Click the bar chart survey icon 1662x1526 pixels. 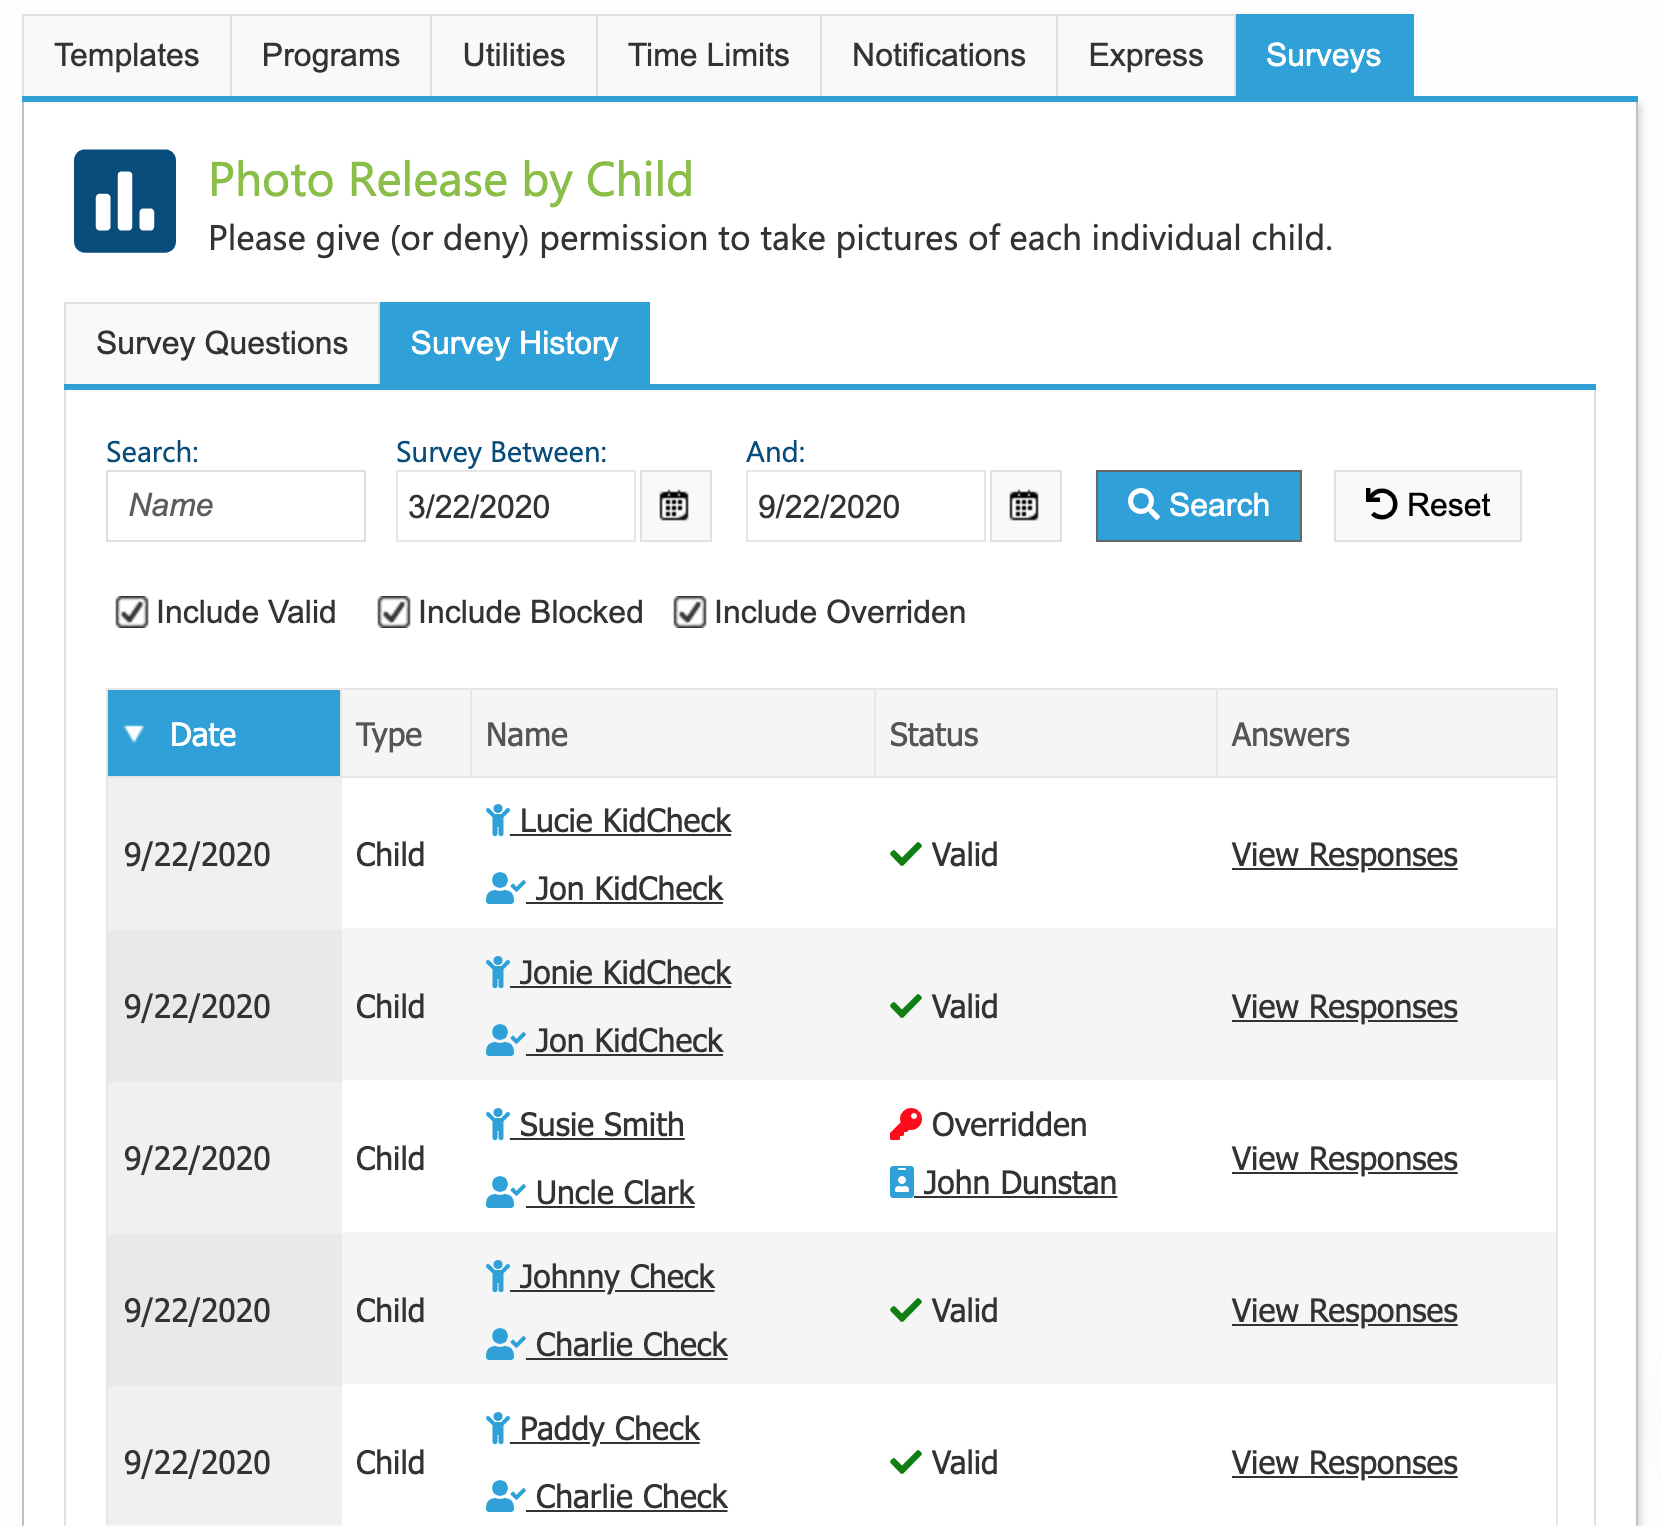pos(123,200)
